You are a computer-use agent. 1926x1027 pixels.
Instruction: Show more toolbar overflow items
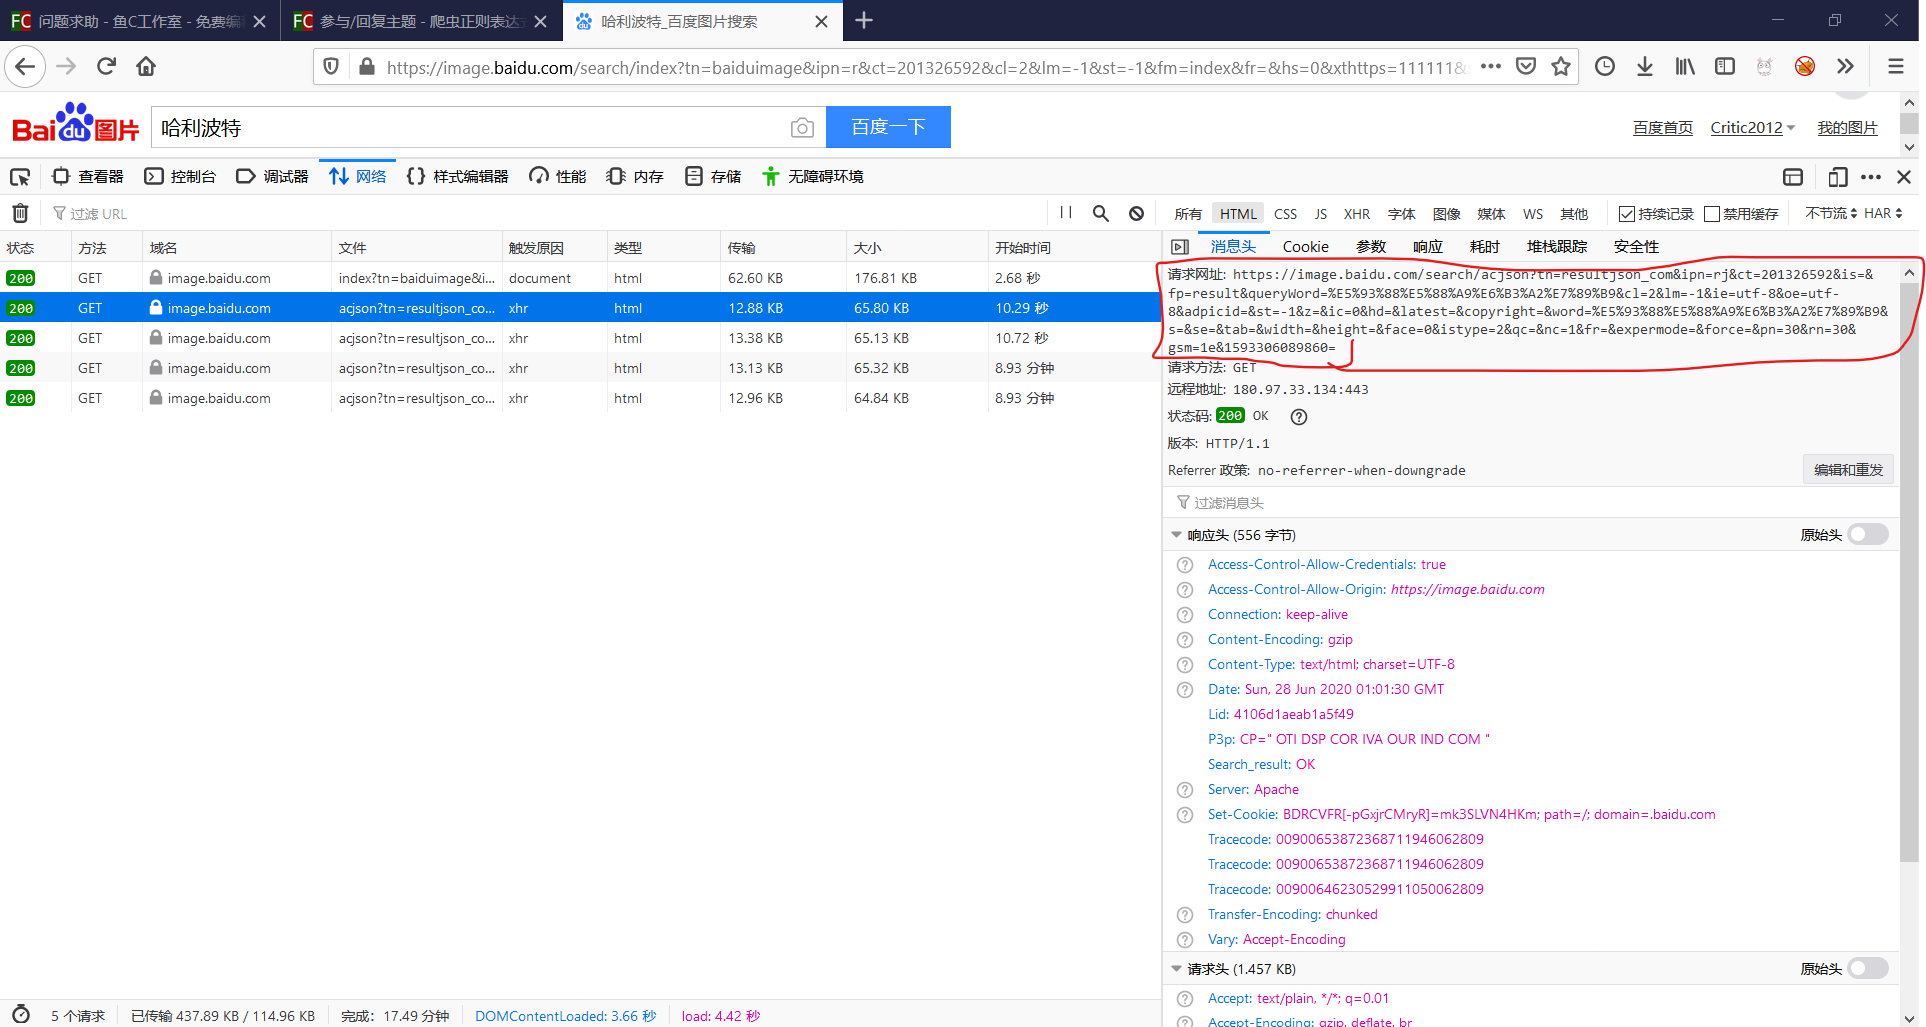click(1845, 67)
